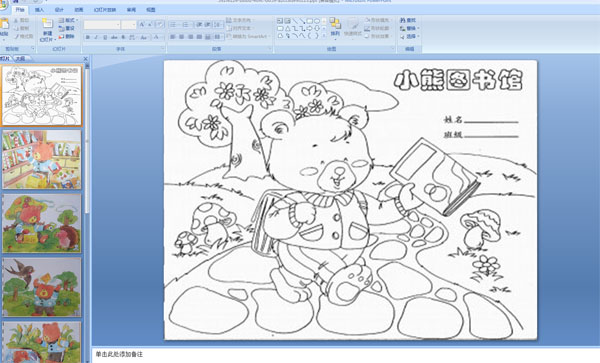Click the Find (查找) binoculars icon
The height and width of the screenshot is (363, 600).
click(403, 20)
